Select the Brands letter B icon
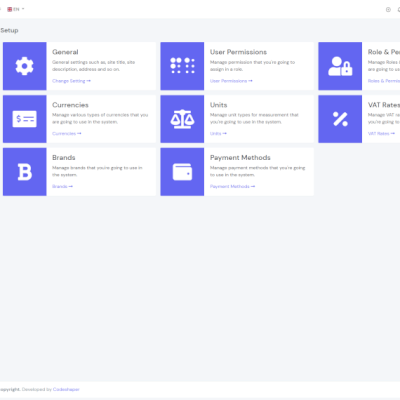This screenshot has height=400, width=400. coord(25,172)
